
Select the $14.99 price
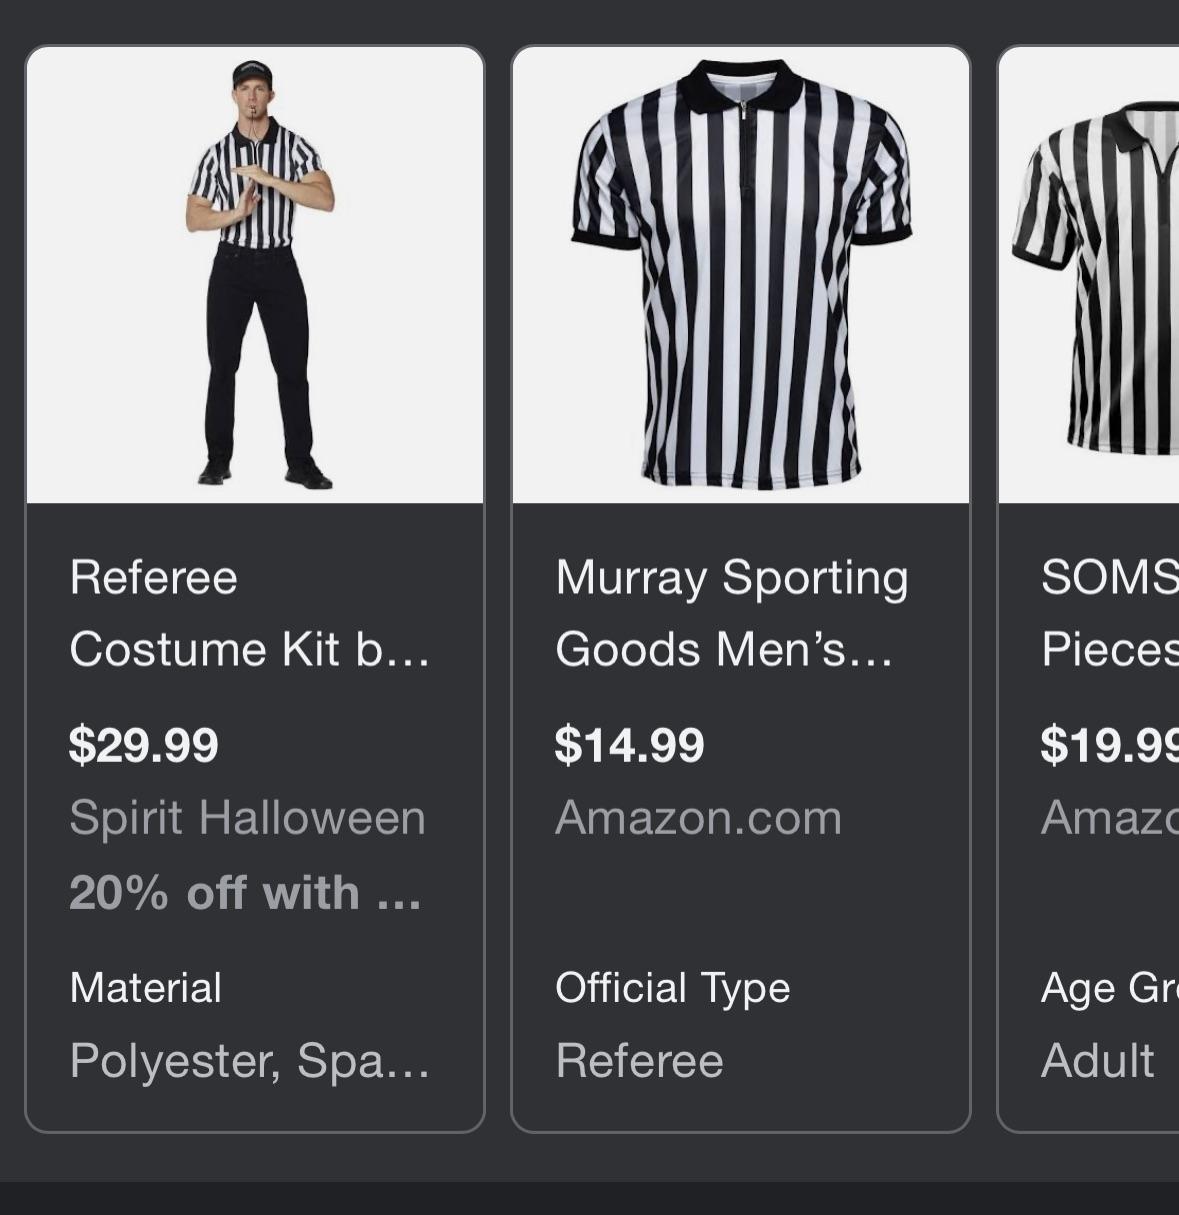coord(630,745)
